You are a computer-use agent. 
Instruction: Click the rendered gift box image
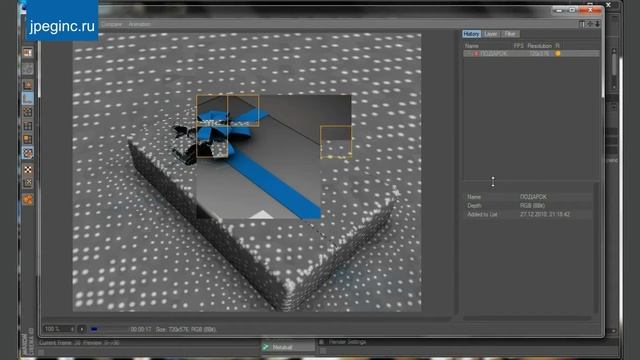[247, 173]
